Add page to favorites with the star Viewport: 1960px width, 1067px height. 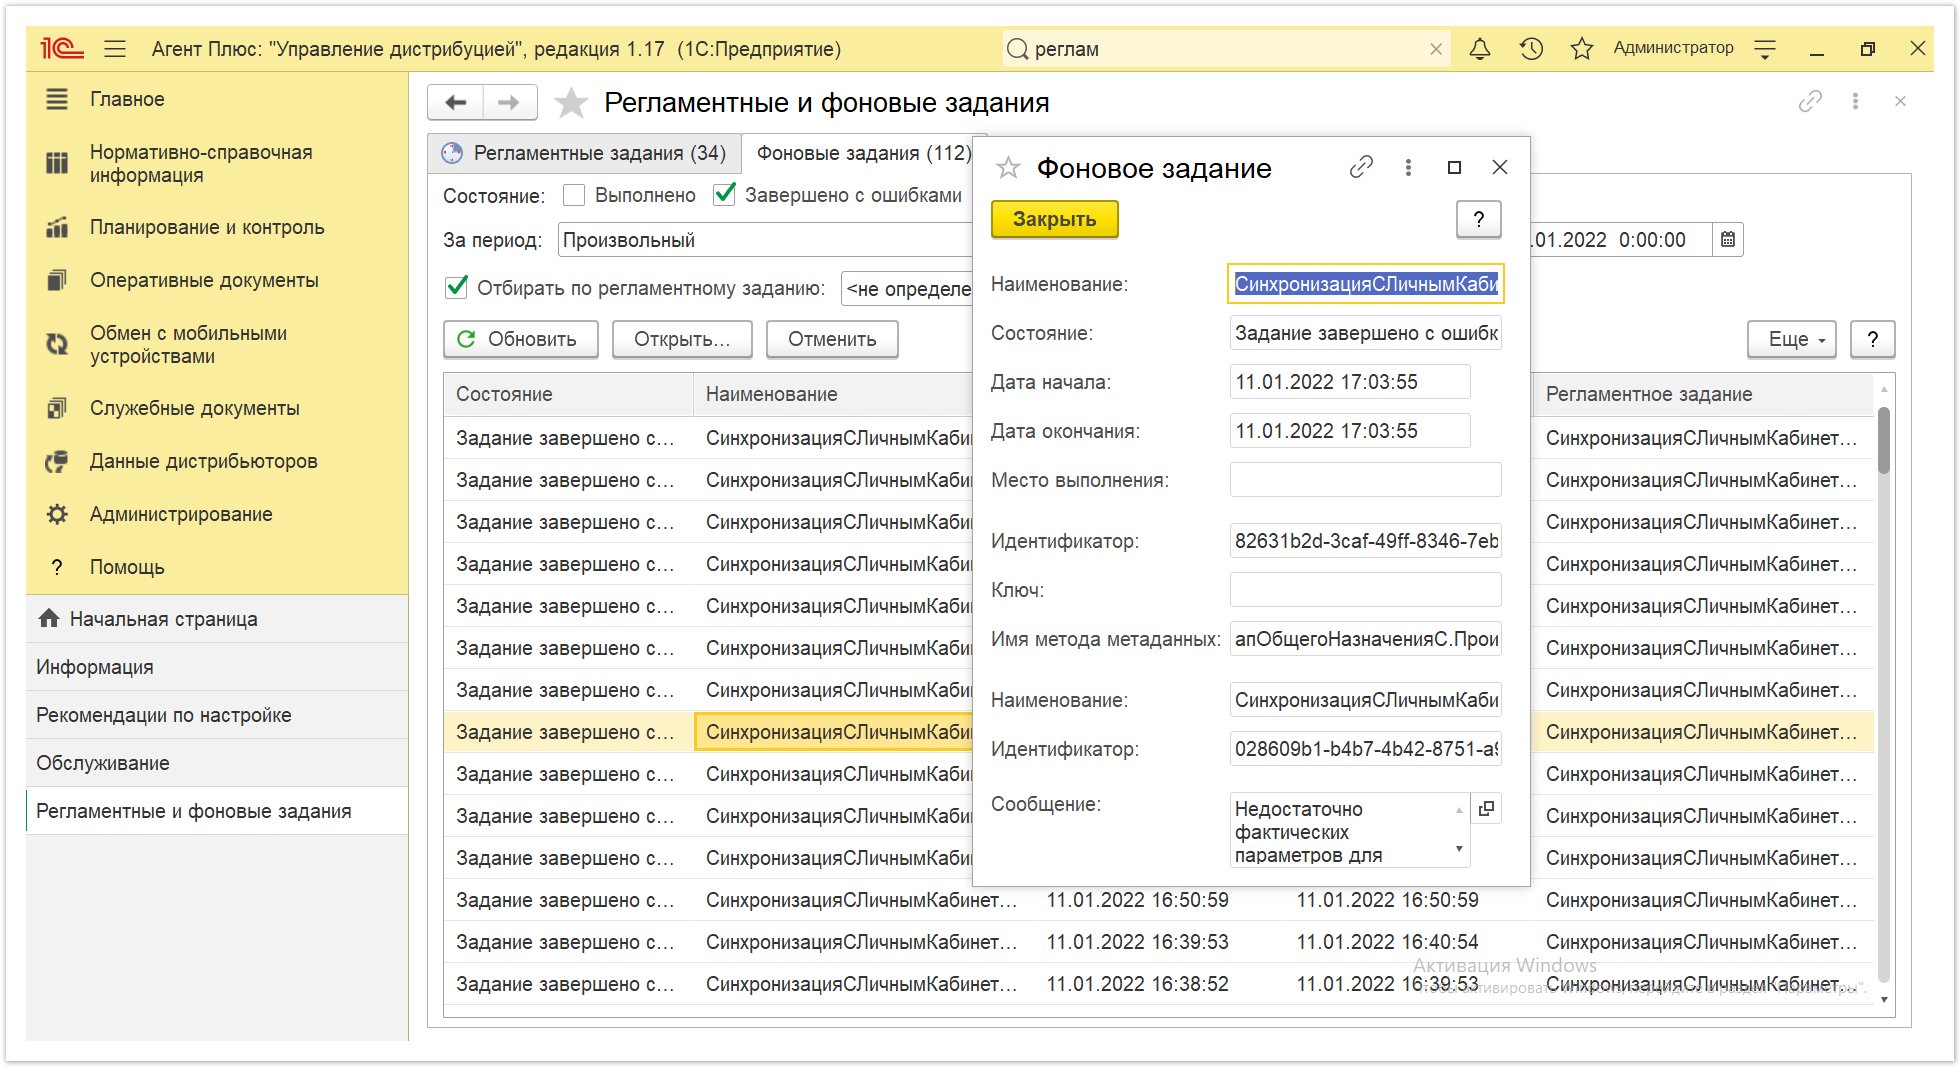coord(571,102)
